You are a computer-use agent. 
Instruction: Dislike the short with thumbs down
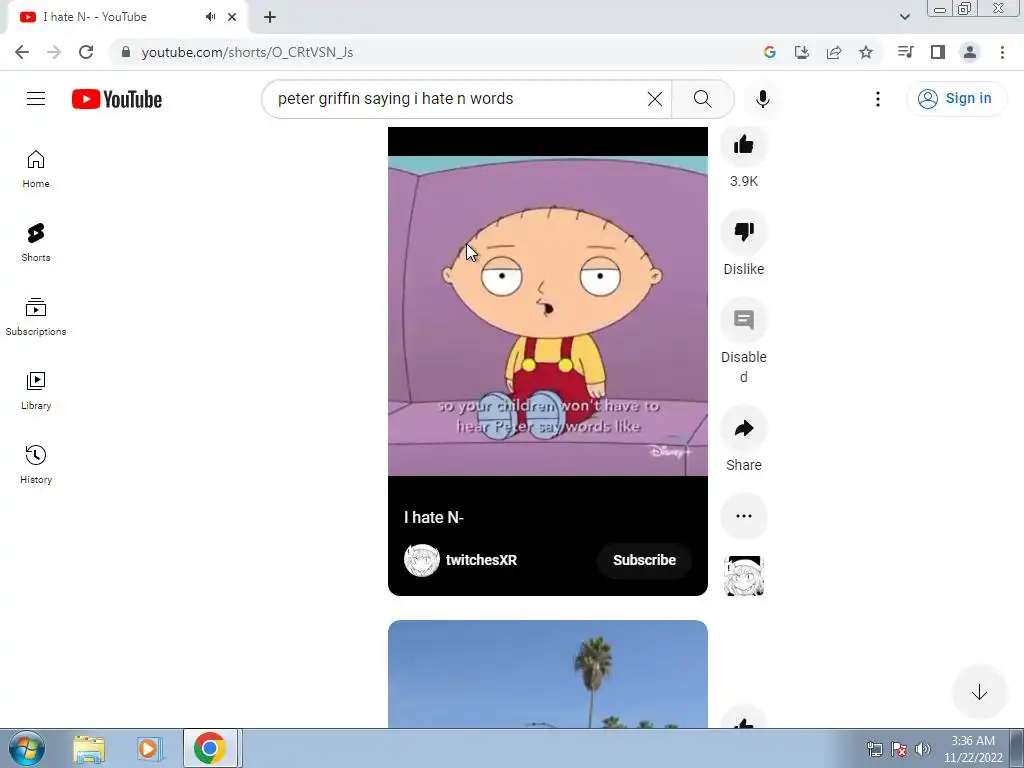coord(744,231)
